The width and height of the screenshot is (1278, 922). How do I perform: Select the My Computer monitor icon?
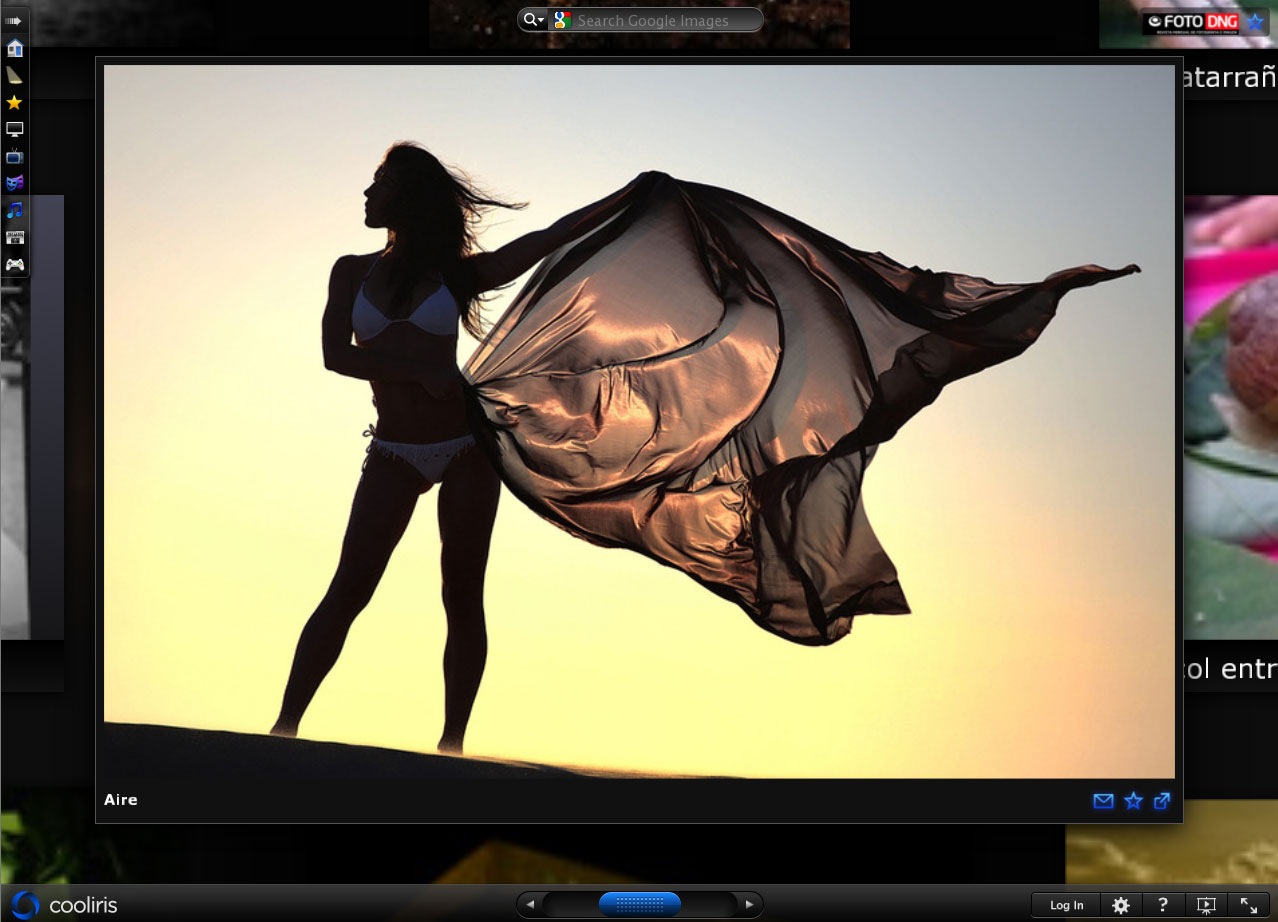coord(14,129)
